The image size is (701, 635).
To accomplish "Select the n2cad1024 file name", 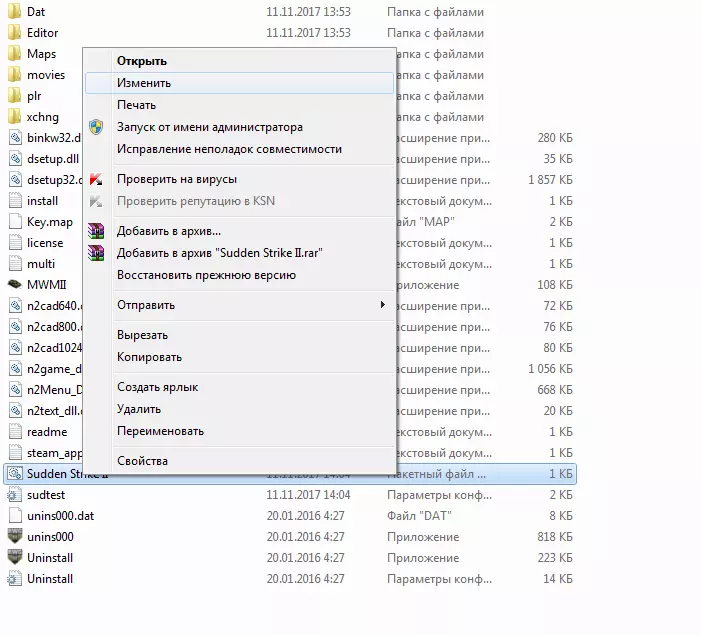I will [x=55, y=348].
